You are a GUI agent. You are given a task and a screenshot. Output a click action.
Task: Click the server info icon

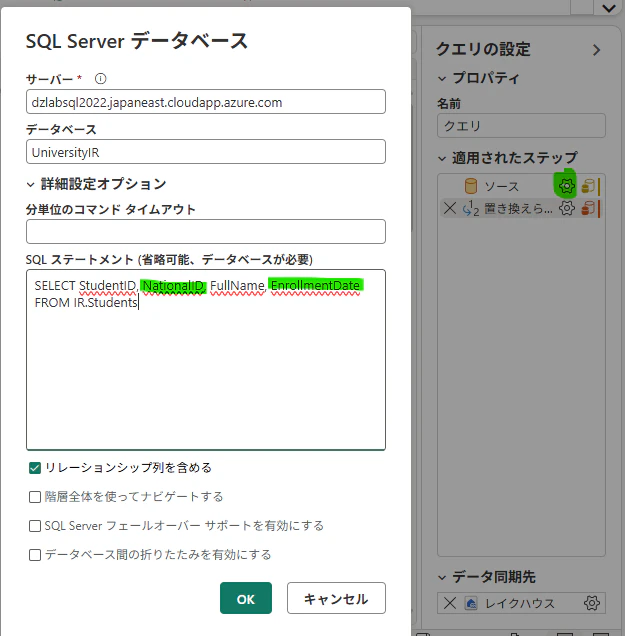coord(100,78)
